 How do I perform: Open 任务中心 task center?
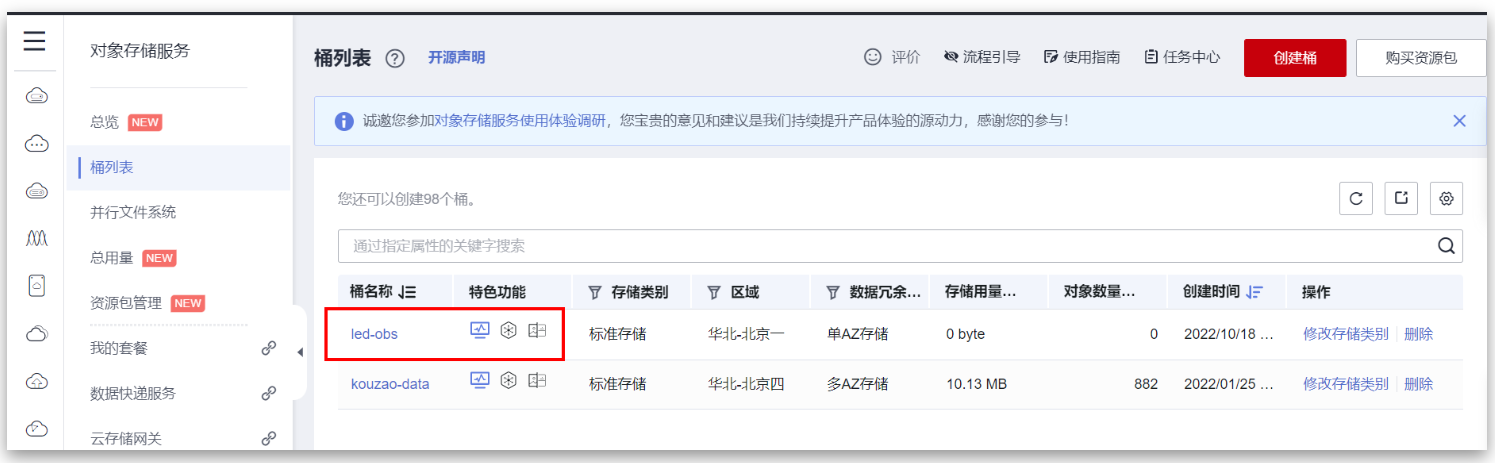click(1182, 57)
